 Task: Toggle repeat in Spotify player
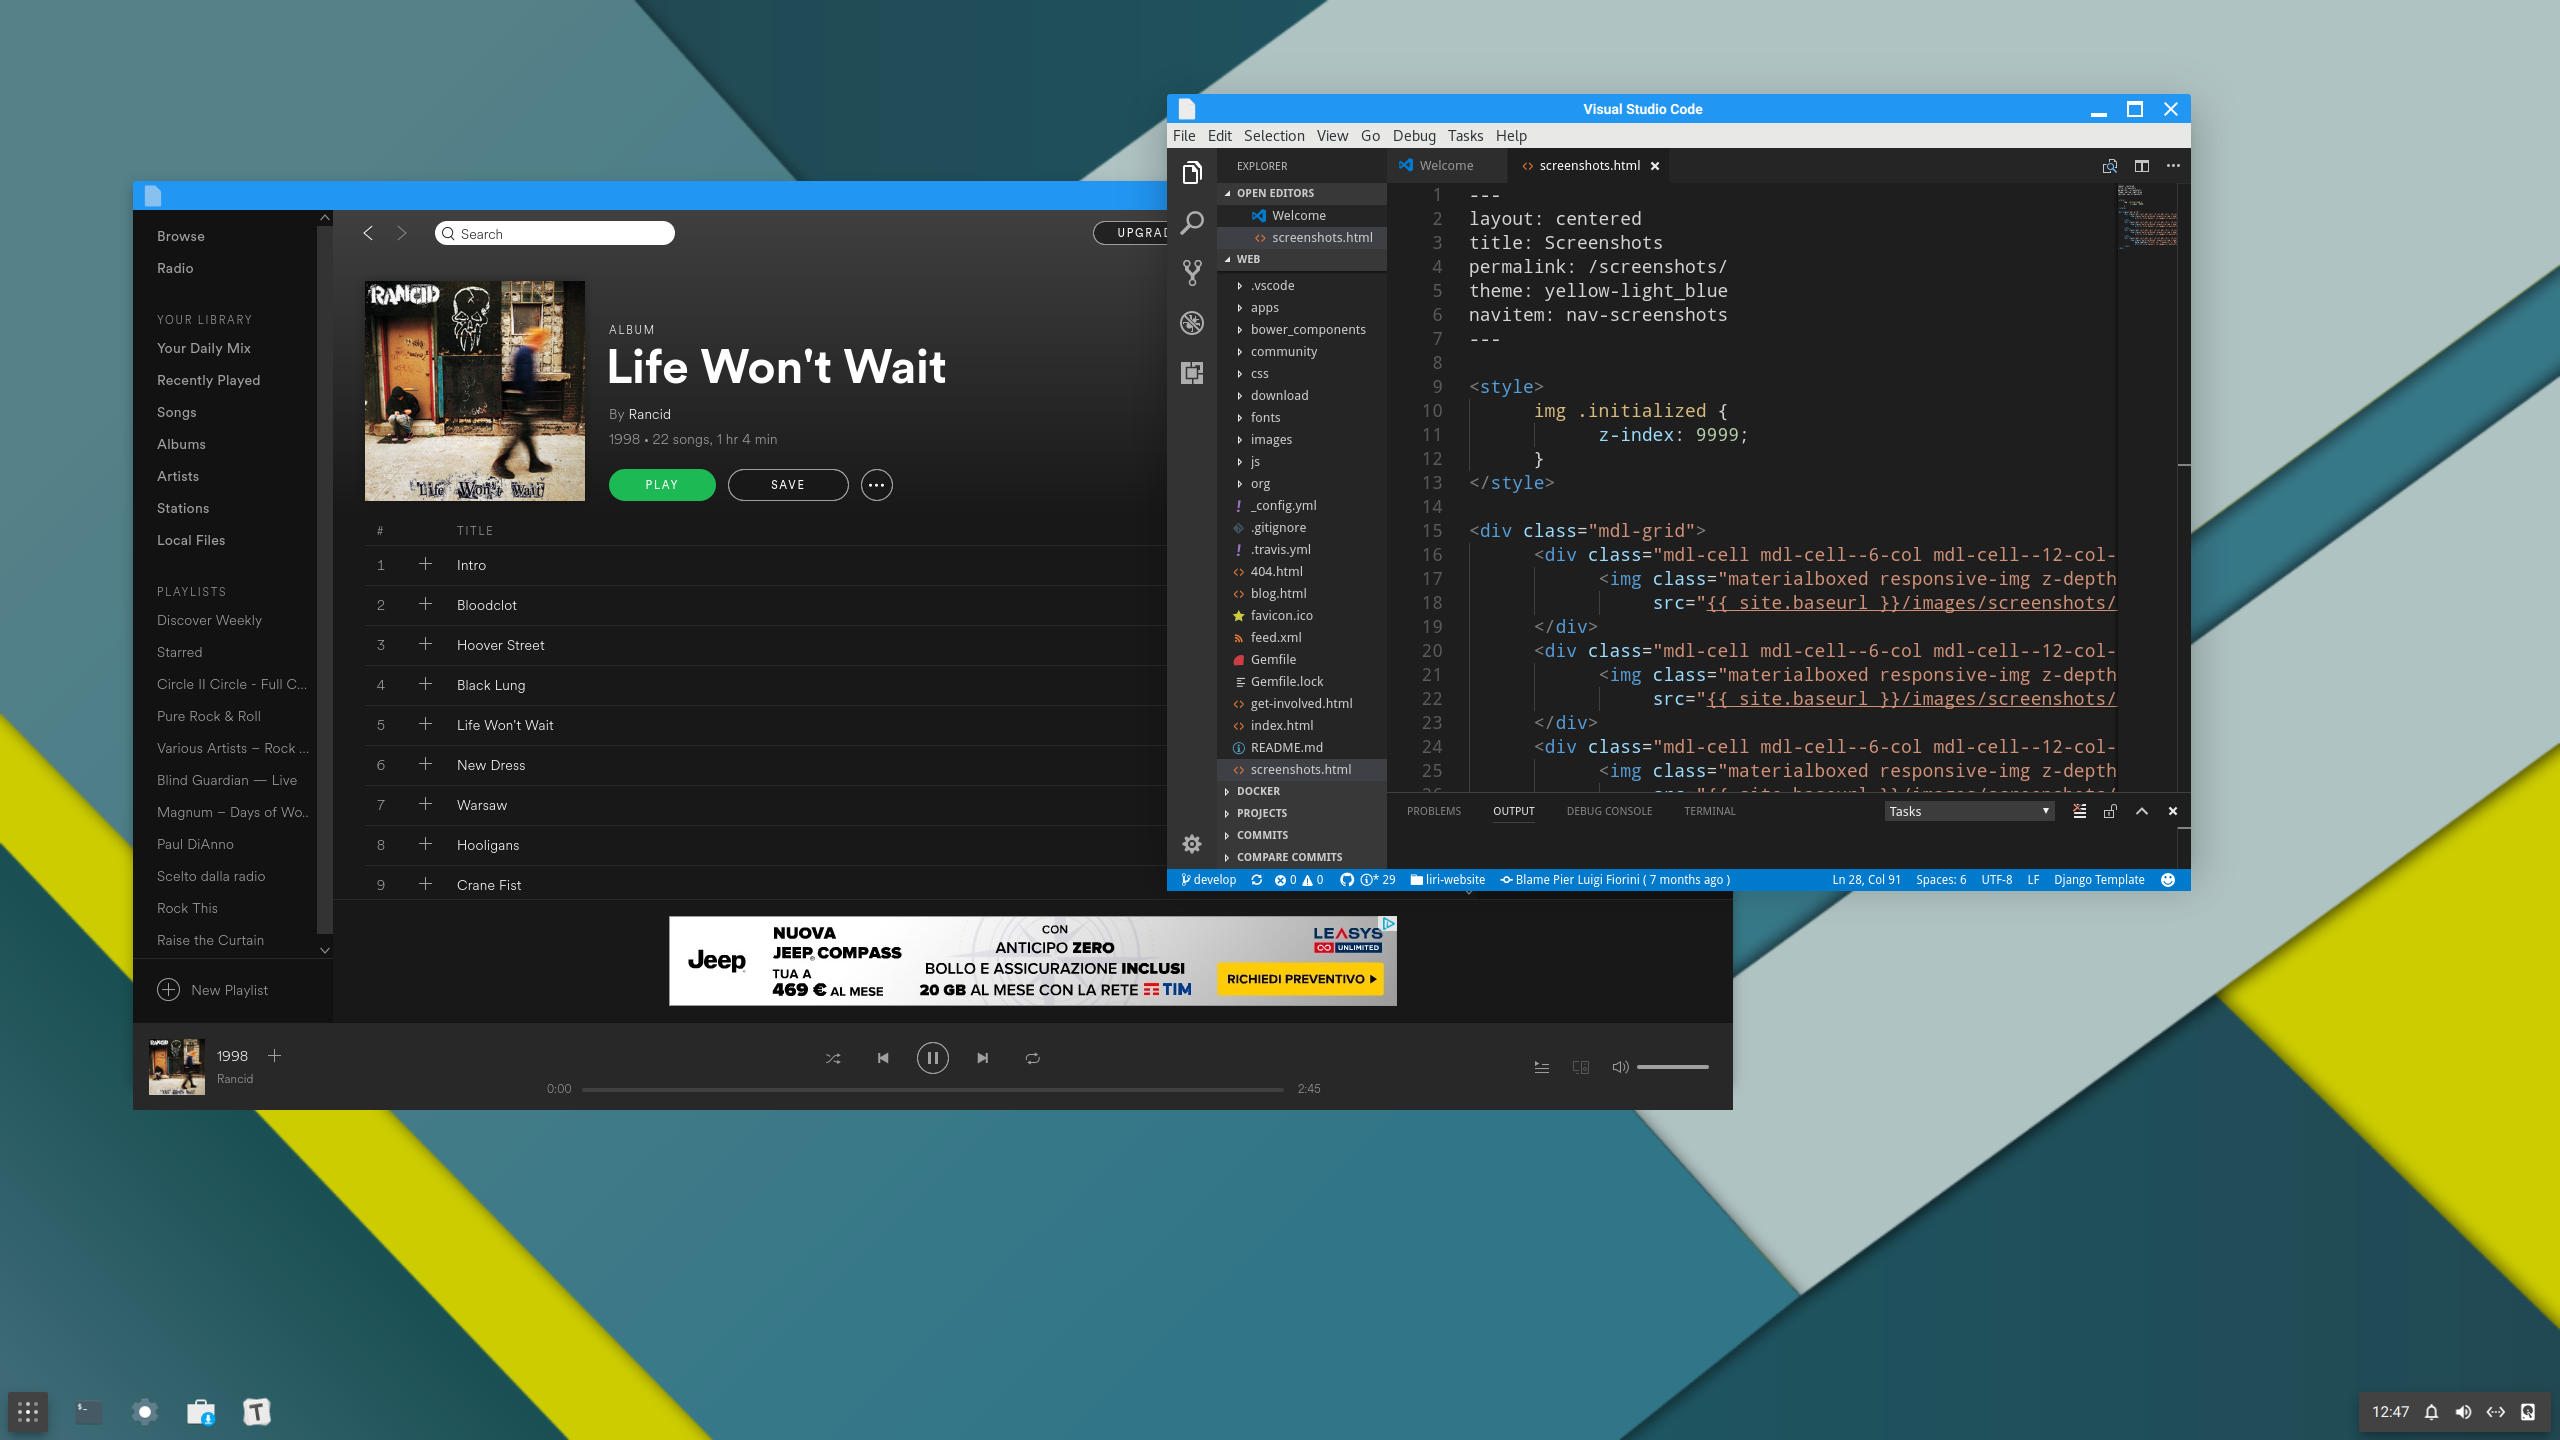pos(1033,1058)
